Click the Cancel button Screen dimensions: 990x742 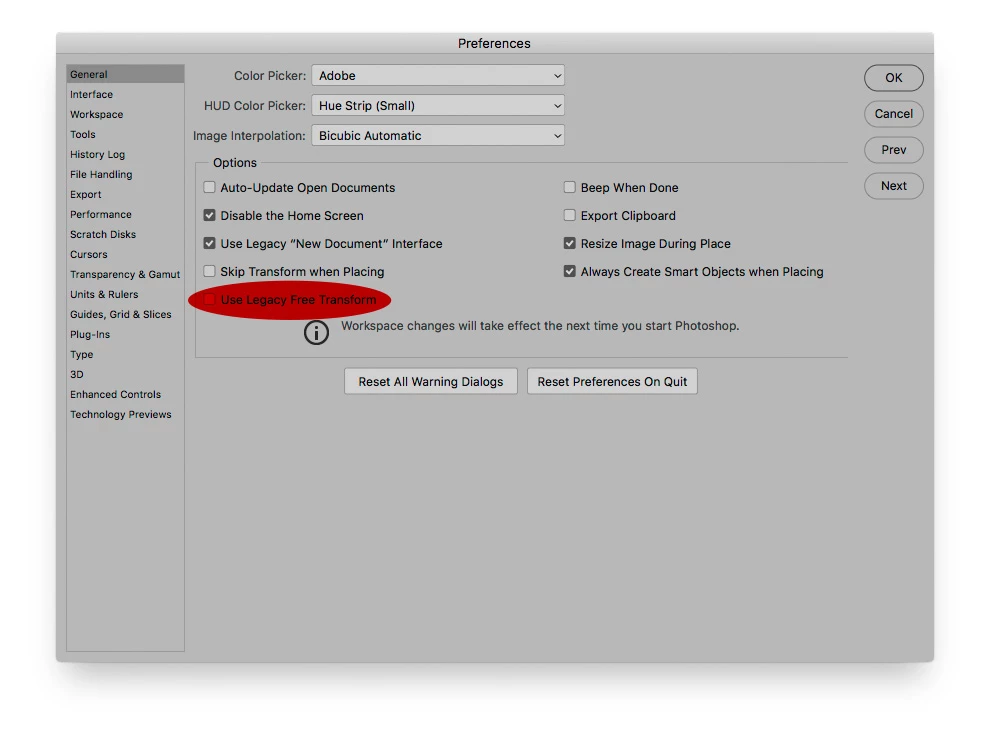(893, 114)
